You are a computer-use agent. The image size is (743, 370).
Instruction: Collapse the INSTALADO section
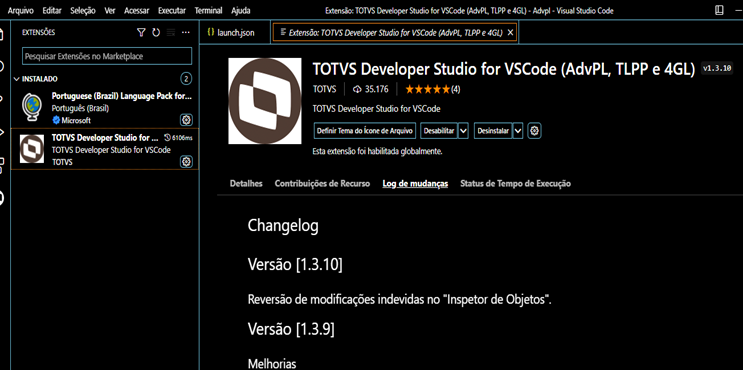click(x=17, y=79)
